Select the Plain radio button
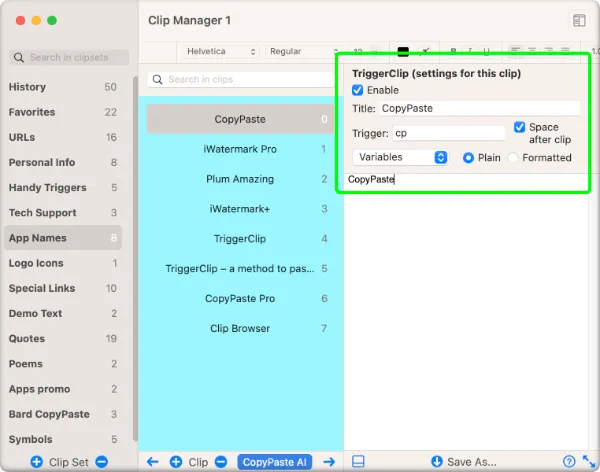 tap(468, 158)
